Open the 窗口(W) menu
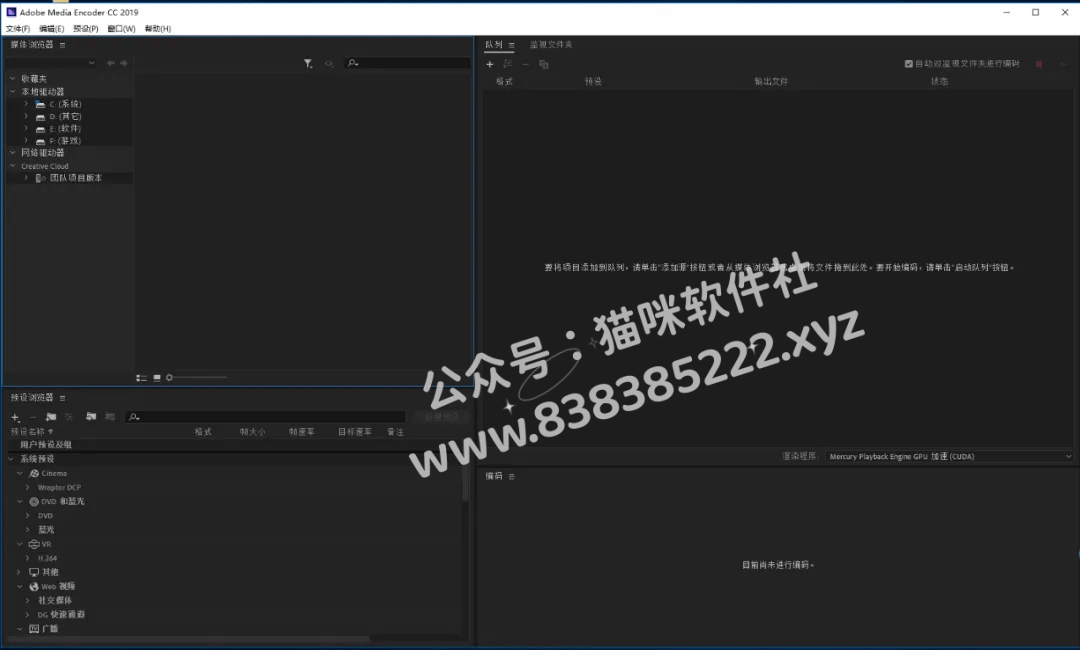 [121, 29]
